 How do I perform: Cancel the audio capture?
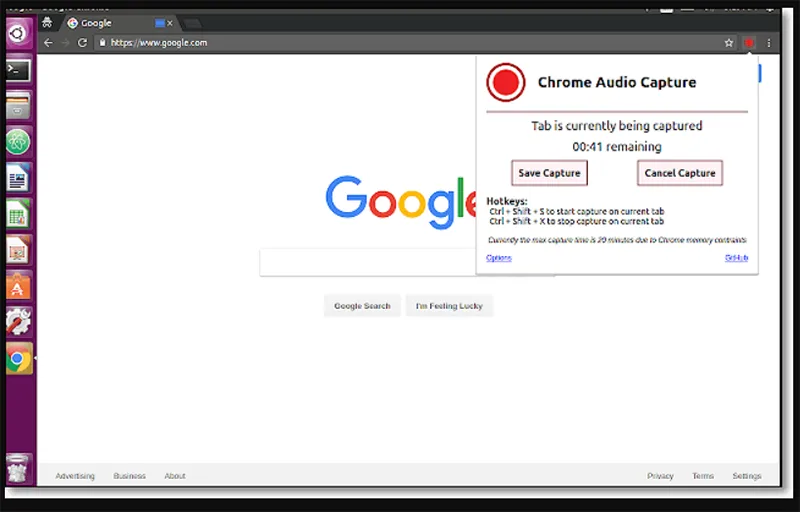(680, 173)
